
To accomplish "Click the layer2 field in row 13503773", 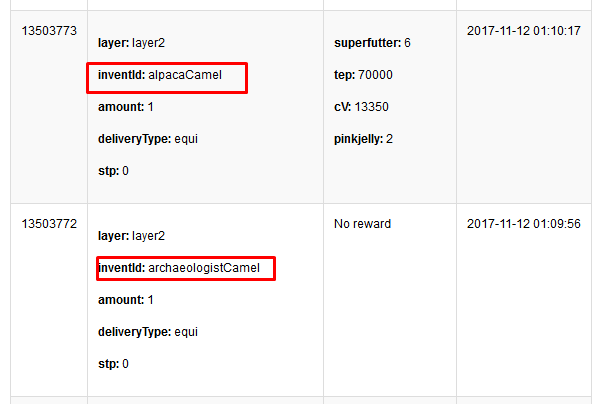I will click(x=131, y=44).
